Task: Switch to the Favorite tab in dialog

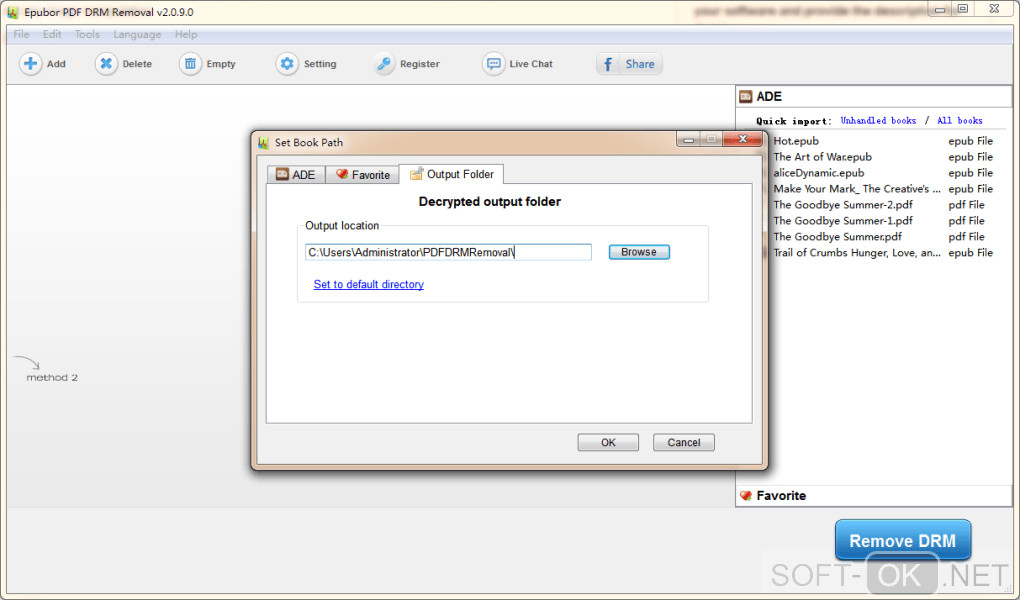Action: [362, 174]
